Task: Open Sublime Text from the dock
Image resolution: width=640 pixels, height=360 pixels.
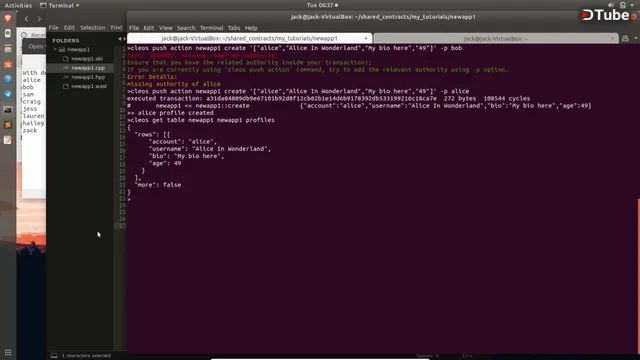Action: click(x=8, y=125)
